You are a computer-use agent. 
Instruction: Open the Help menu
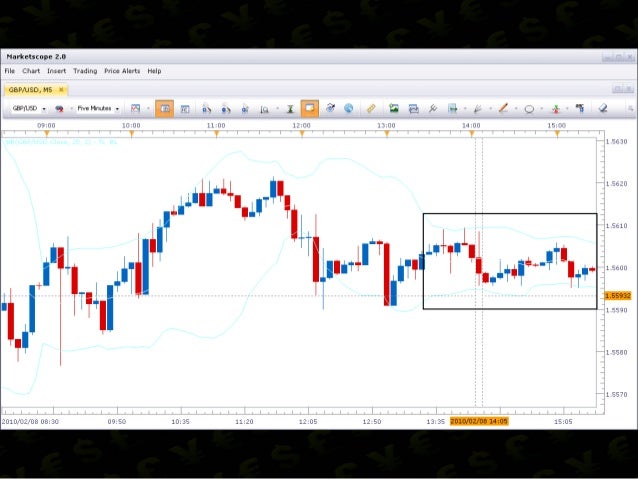[x=154, y=71]
